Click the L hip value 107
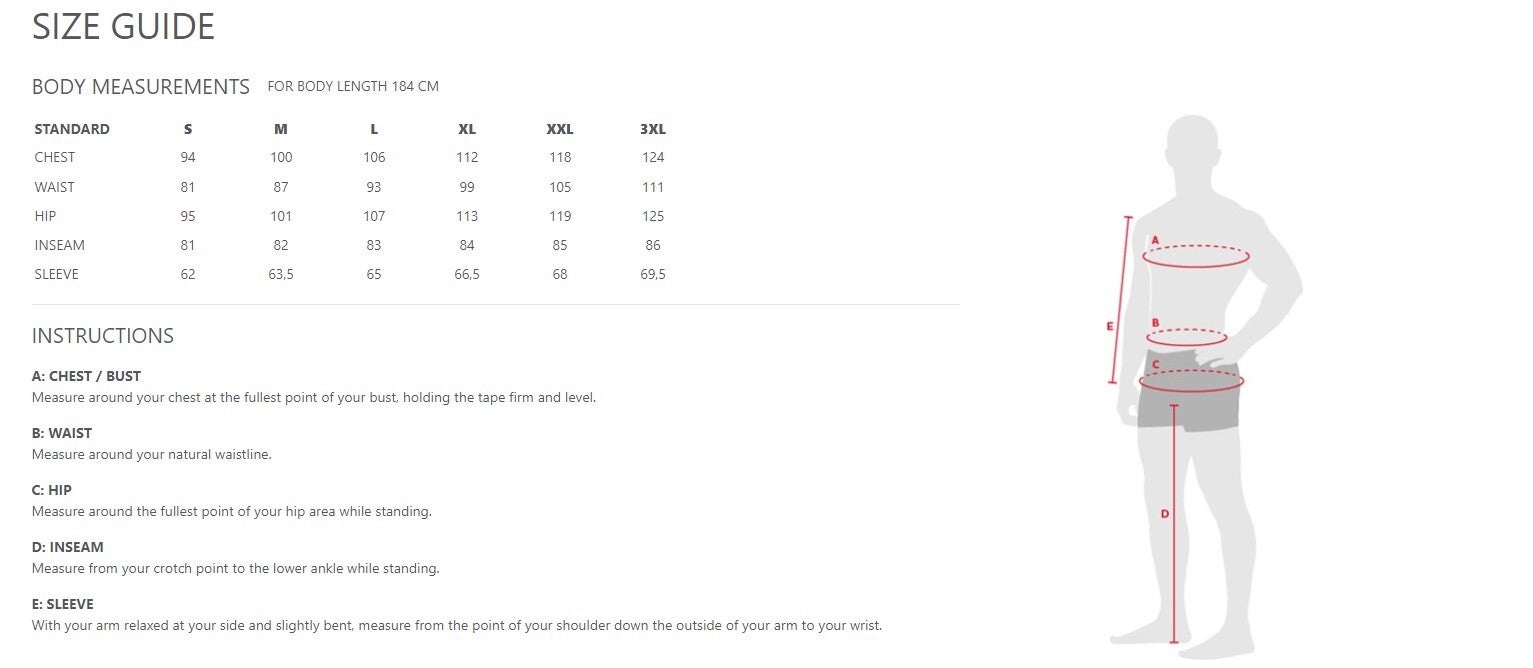 coord(374,216)
